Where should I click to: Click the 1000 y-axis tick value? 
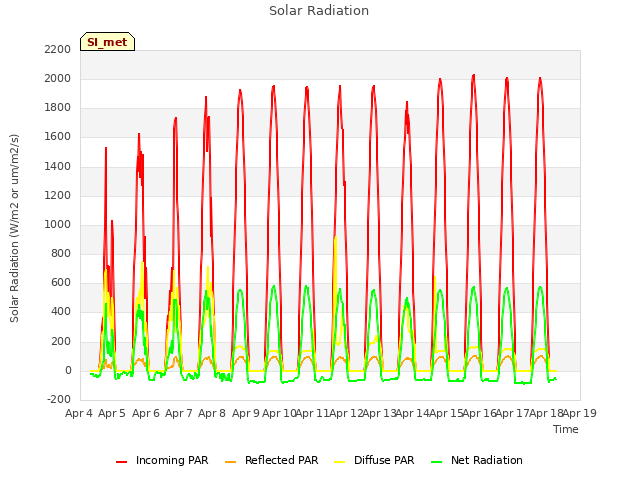coord(58,224)
